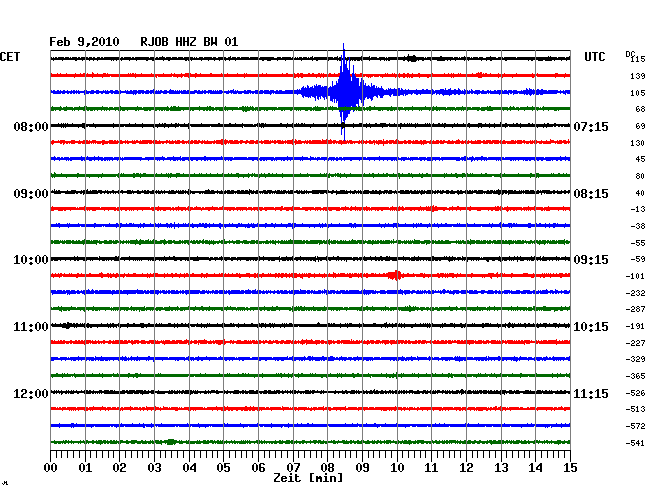Click the DC offset value -191
This screenshot has height=494, width=650.
pyautogui.click(x=635, y=326)
